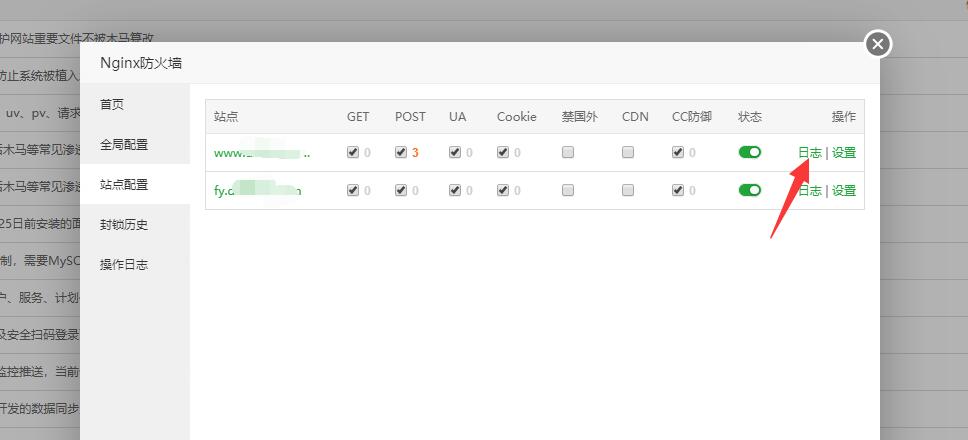Click the orange POST count 3
The image size is (968, 440).
(415, 153)
